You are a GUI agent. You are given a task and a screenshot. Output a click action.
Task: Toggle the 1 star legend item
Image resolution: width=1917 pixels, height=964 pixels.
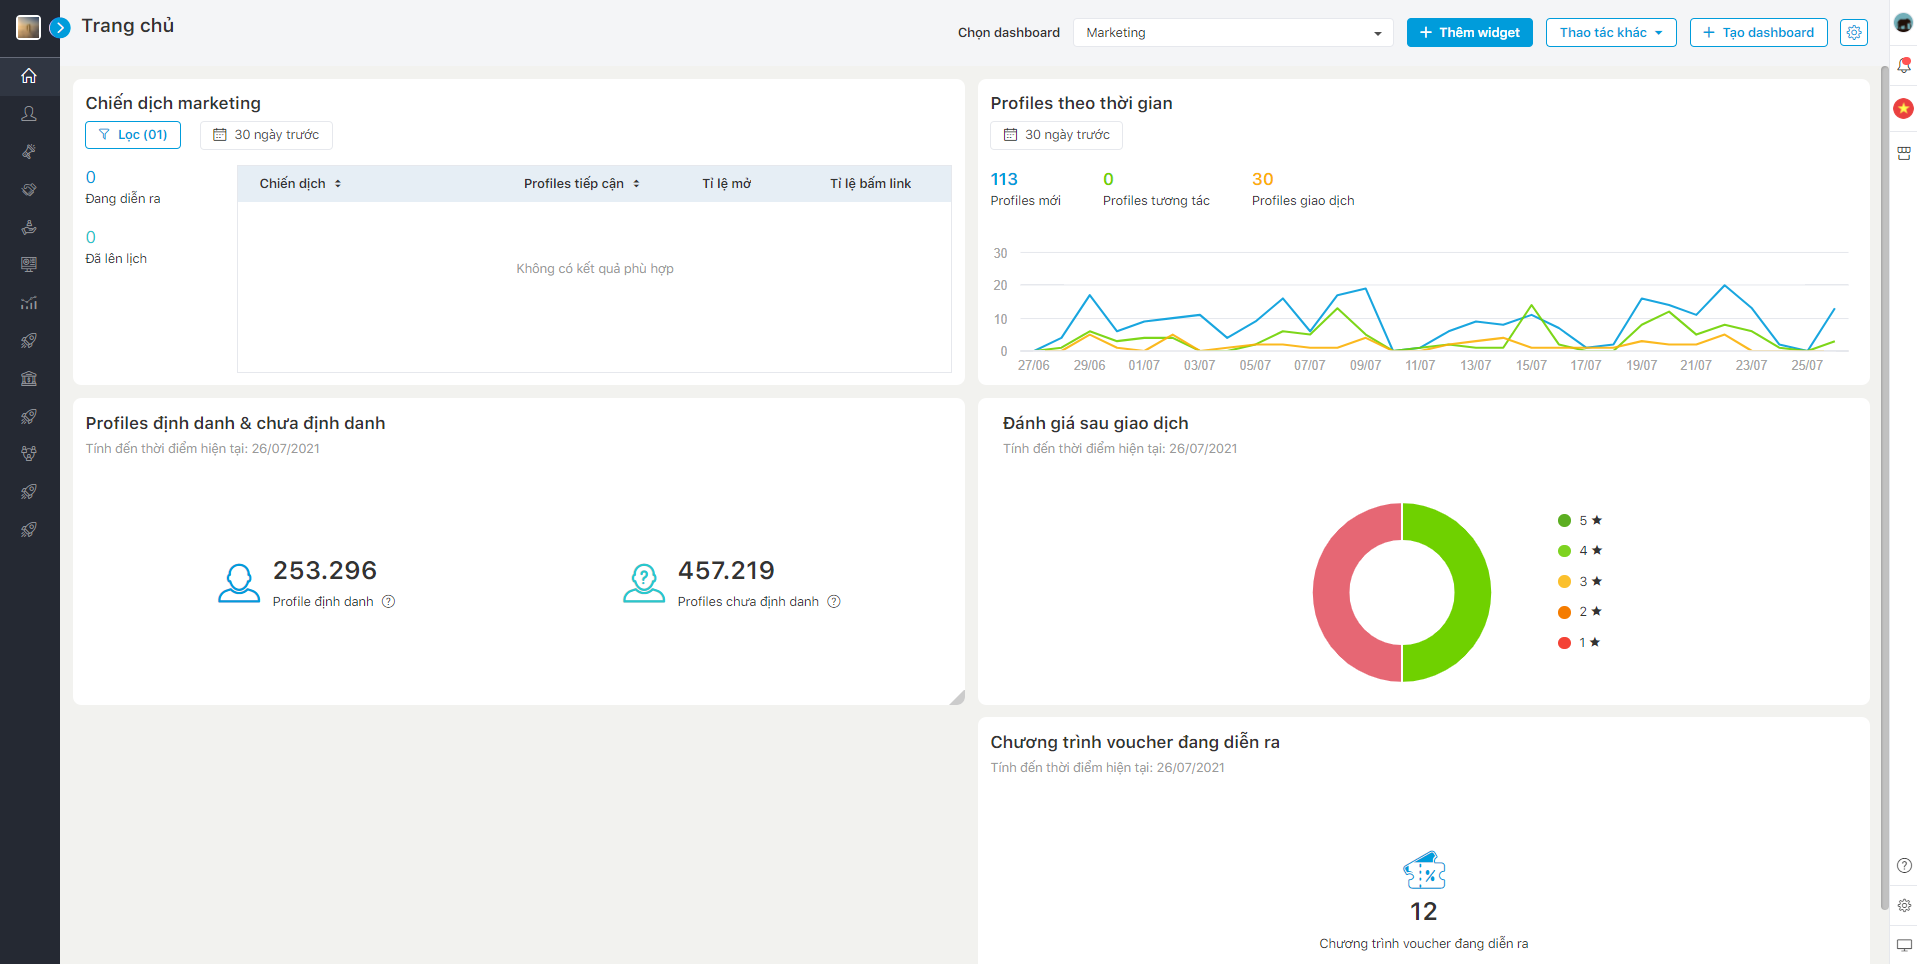point(1580,643)
